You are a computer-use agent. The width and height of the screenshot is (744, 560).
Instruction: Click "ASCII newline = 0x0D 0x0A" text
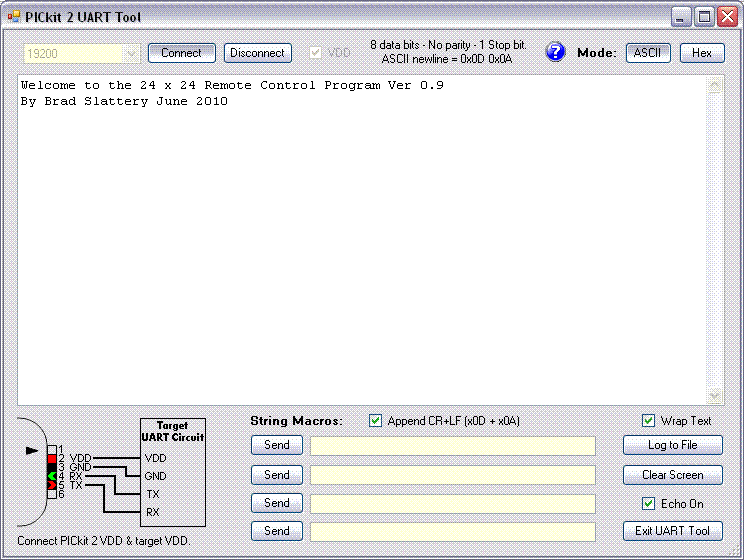[447, 59]
